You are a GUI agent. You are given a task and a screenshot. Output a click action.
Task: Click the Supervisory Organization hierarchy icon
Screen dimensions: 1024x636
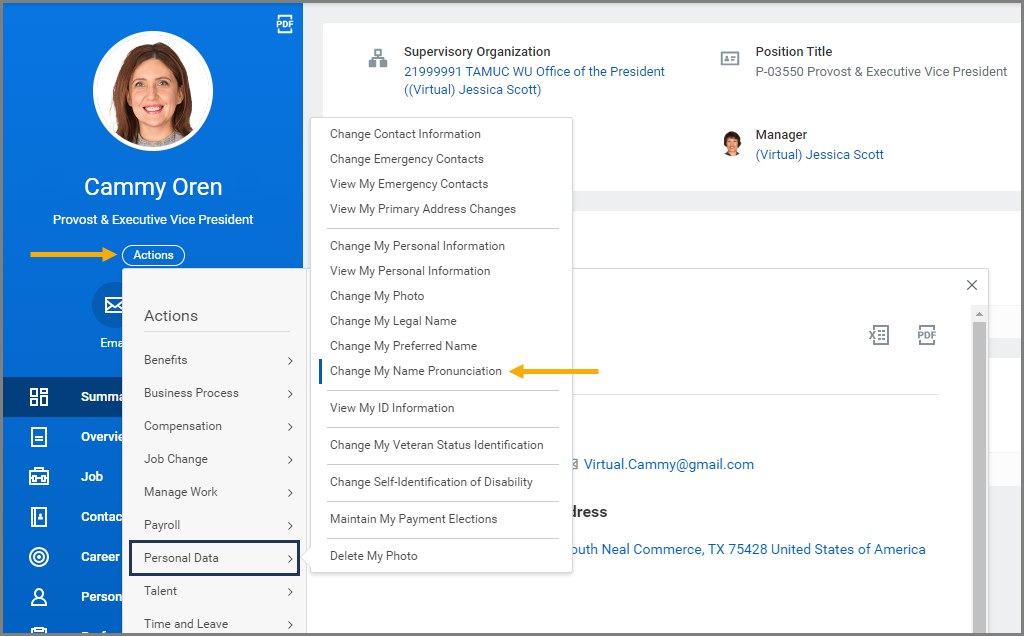[378, 59]
